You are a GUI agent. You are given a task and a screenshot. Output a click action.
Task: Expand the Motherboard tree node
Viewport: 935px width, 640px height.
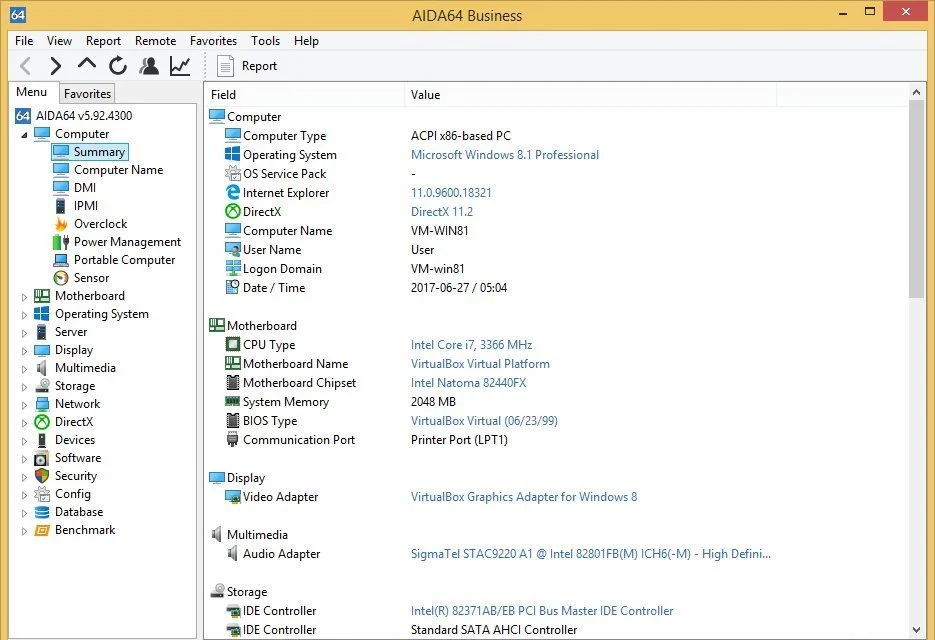[x=24, y=296]
